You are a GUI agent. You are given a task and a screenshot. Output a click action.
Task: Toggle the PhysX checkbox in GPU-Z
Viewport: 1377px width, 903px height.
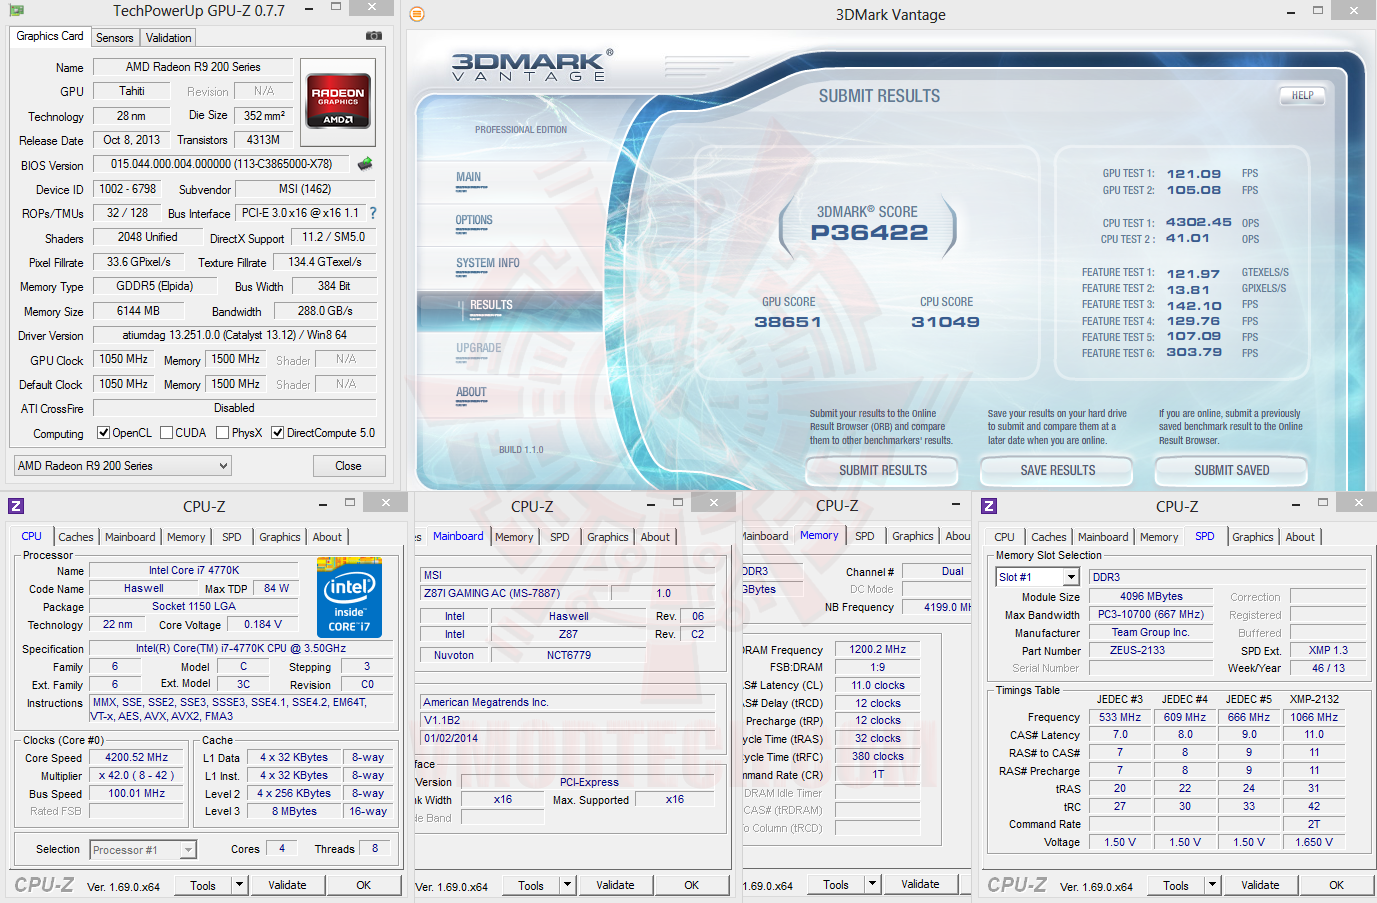(222, 433)
